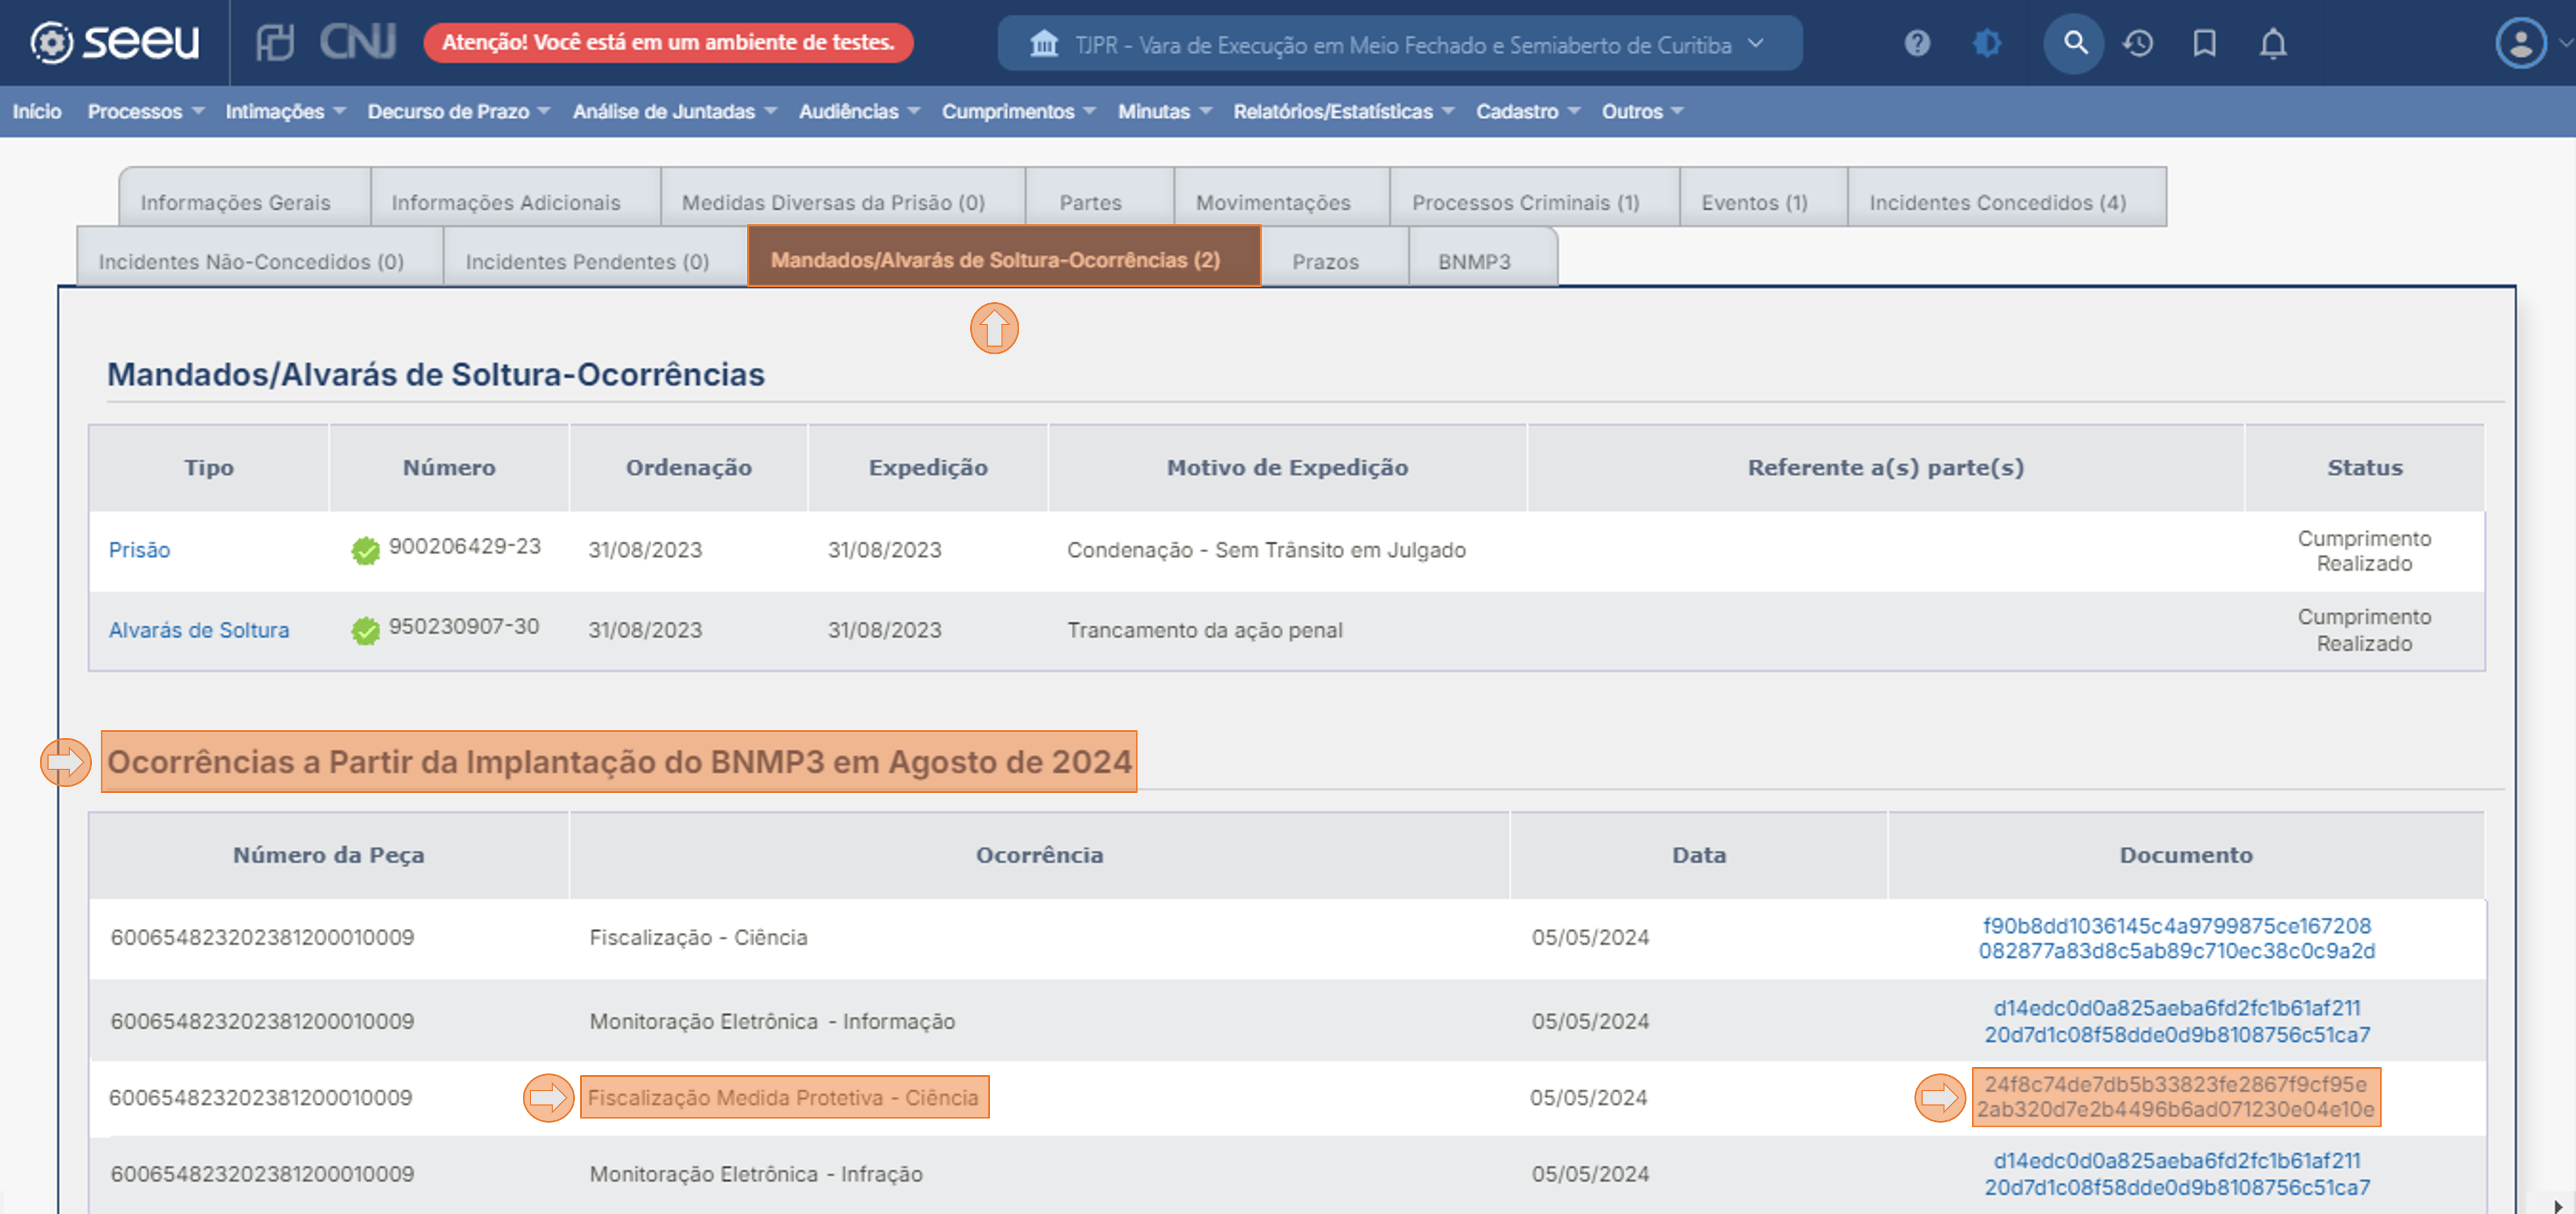Open the search magnifier icon
This screenshot has height=1214, width=2576.
click(x=2075, y=43)
